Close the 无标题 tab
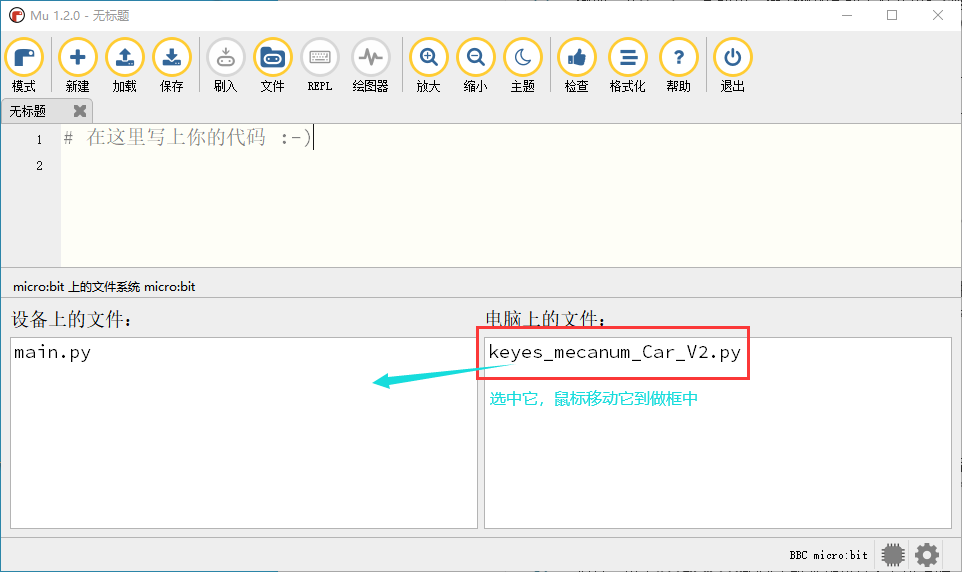This screenshot has width=962, height=572. coord(80,111)
